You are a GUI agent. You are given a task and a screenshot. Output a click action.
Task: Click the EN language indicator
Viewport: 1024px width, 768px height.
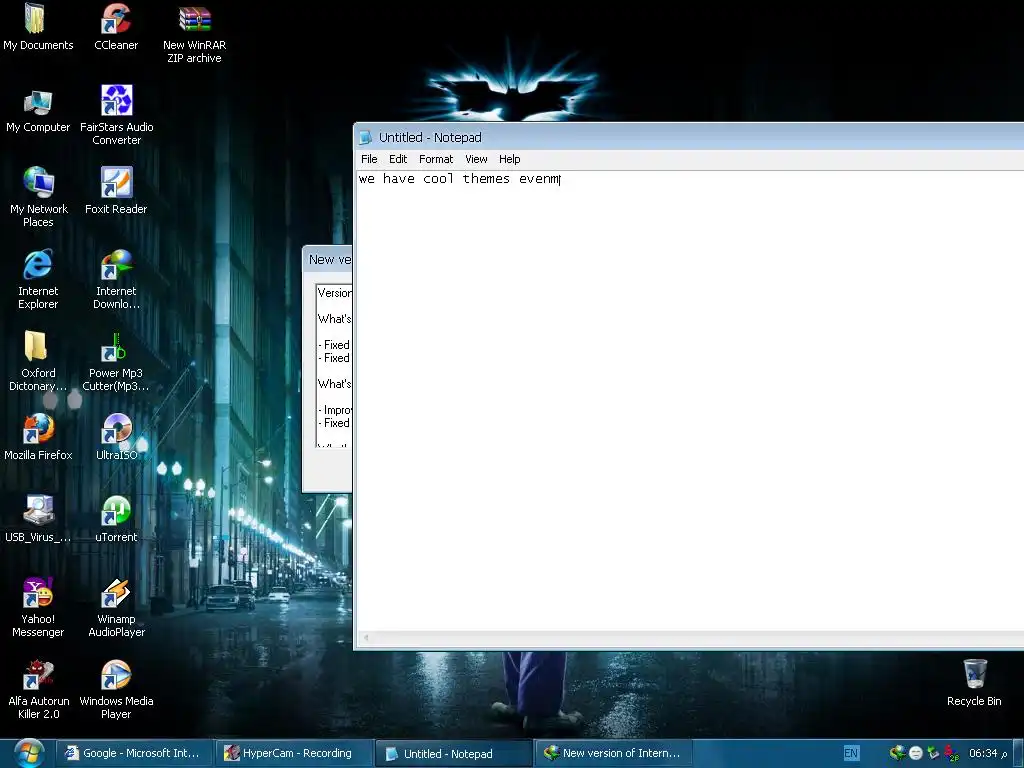pyautogui.click(x=851, y=753)
